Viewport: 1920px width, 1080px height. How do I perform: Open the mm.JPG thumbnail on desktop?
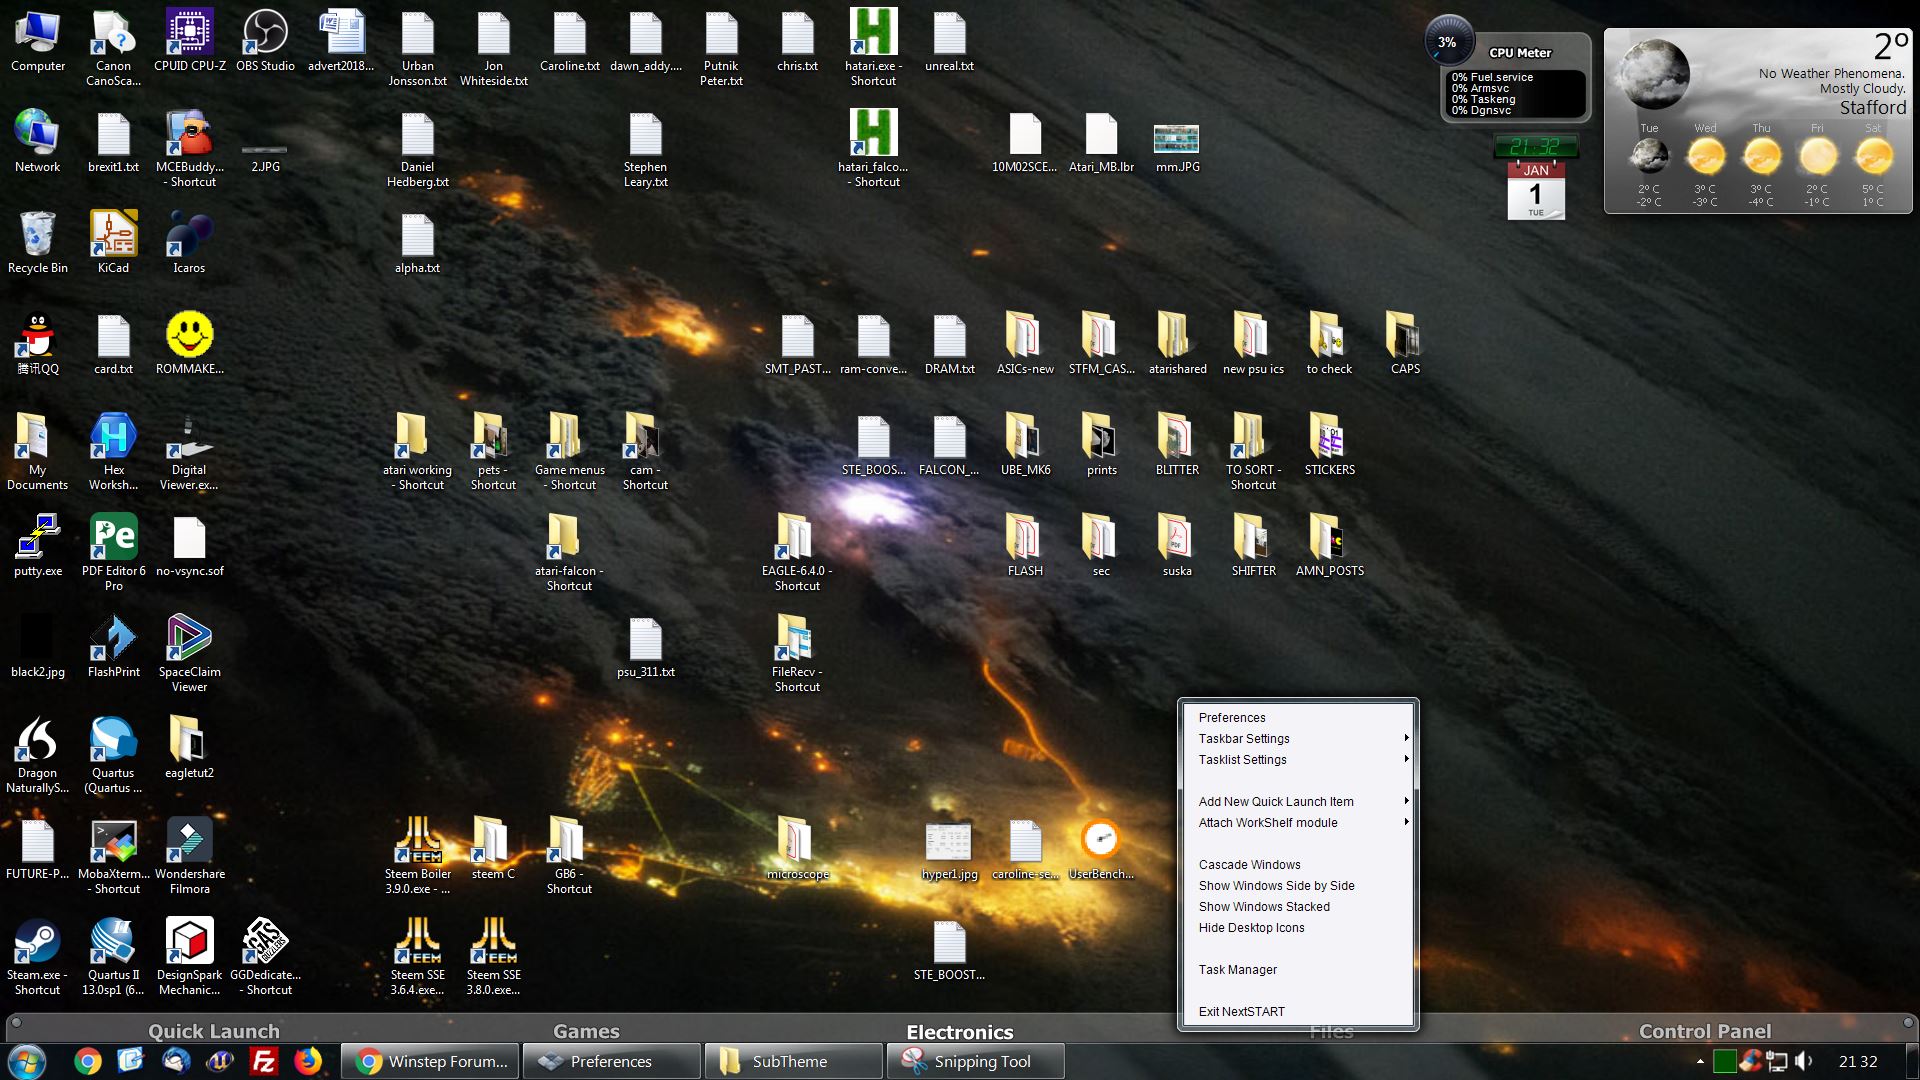(x=1176, y=138)
